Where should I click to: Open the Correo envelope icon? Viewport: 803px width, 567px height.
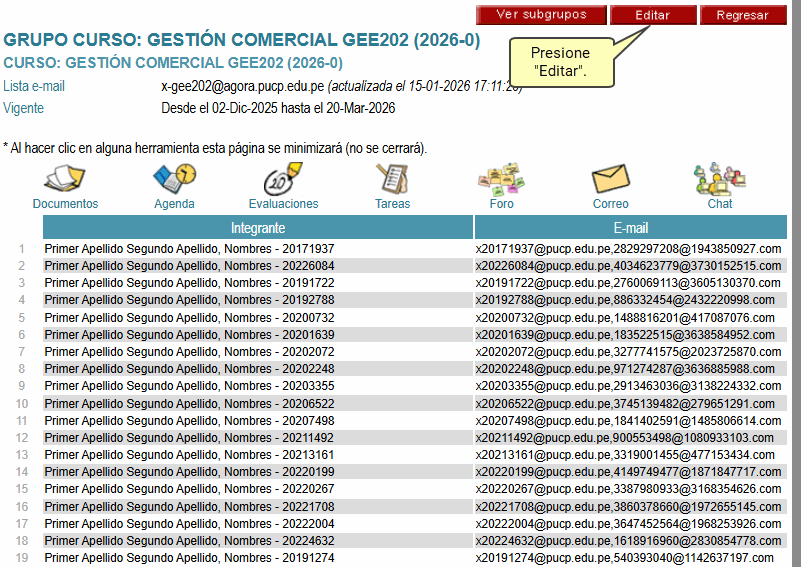pyautogui.click(x=610, y=180)
